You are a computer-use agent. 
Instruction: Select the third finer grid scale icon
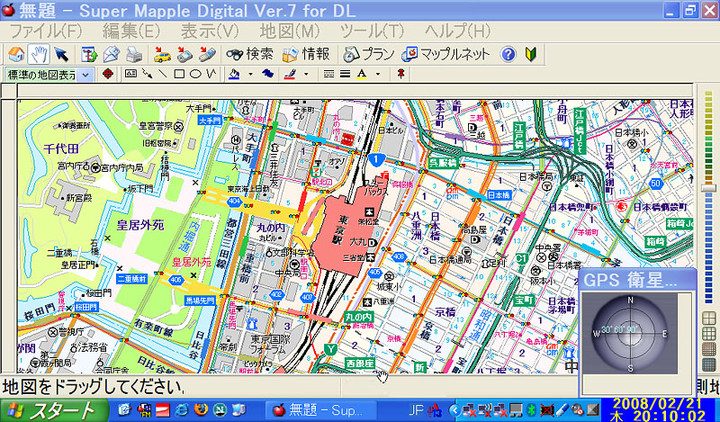(x=709, y=349)
